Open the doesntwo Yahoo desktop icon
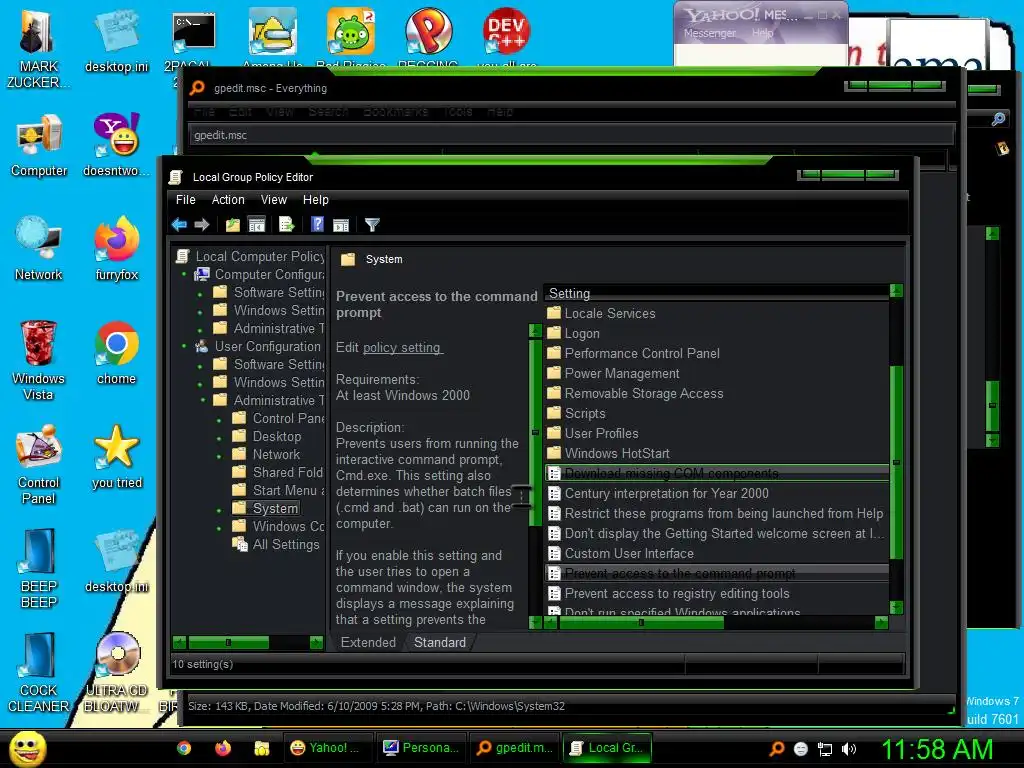1024x768 pixels. click(117, 146)
